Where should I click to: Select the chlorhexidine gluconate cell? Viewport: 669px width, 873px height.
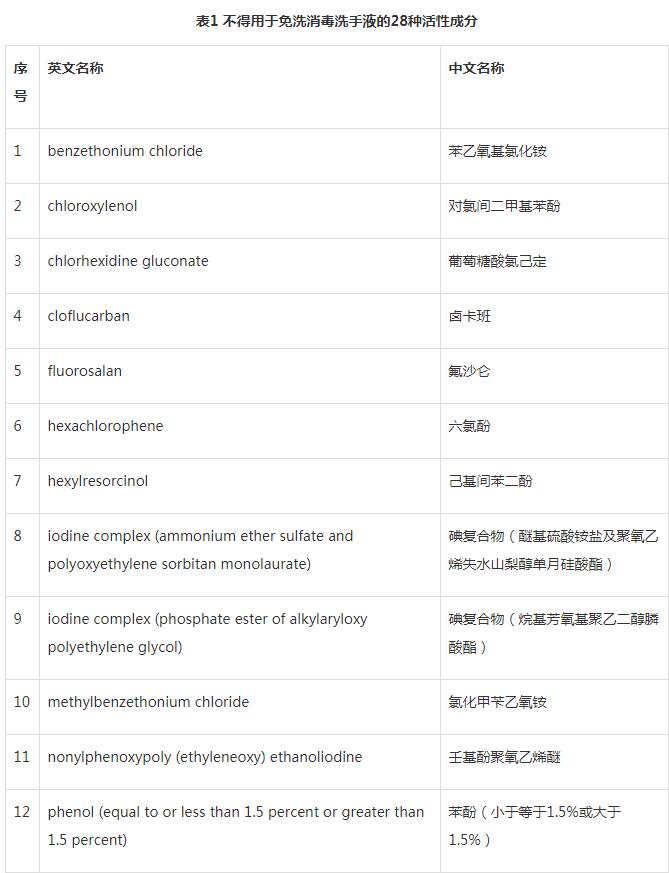tap(128, 261)
